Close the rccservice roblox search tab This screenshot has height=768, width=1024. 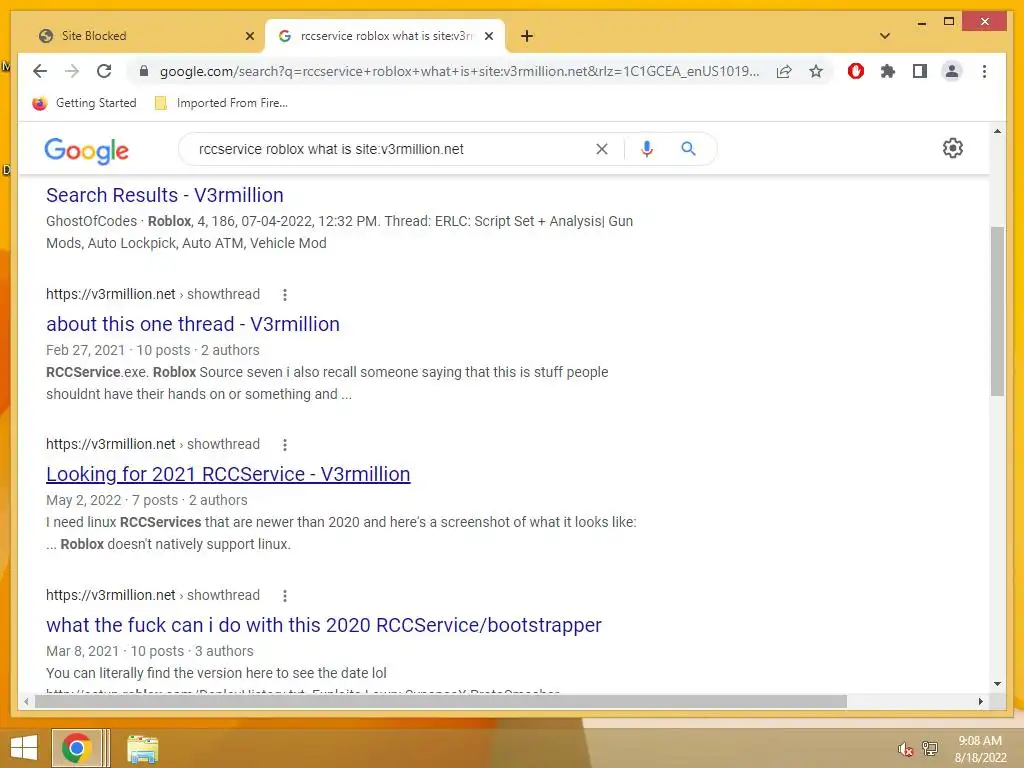tap(488, 36)
